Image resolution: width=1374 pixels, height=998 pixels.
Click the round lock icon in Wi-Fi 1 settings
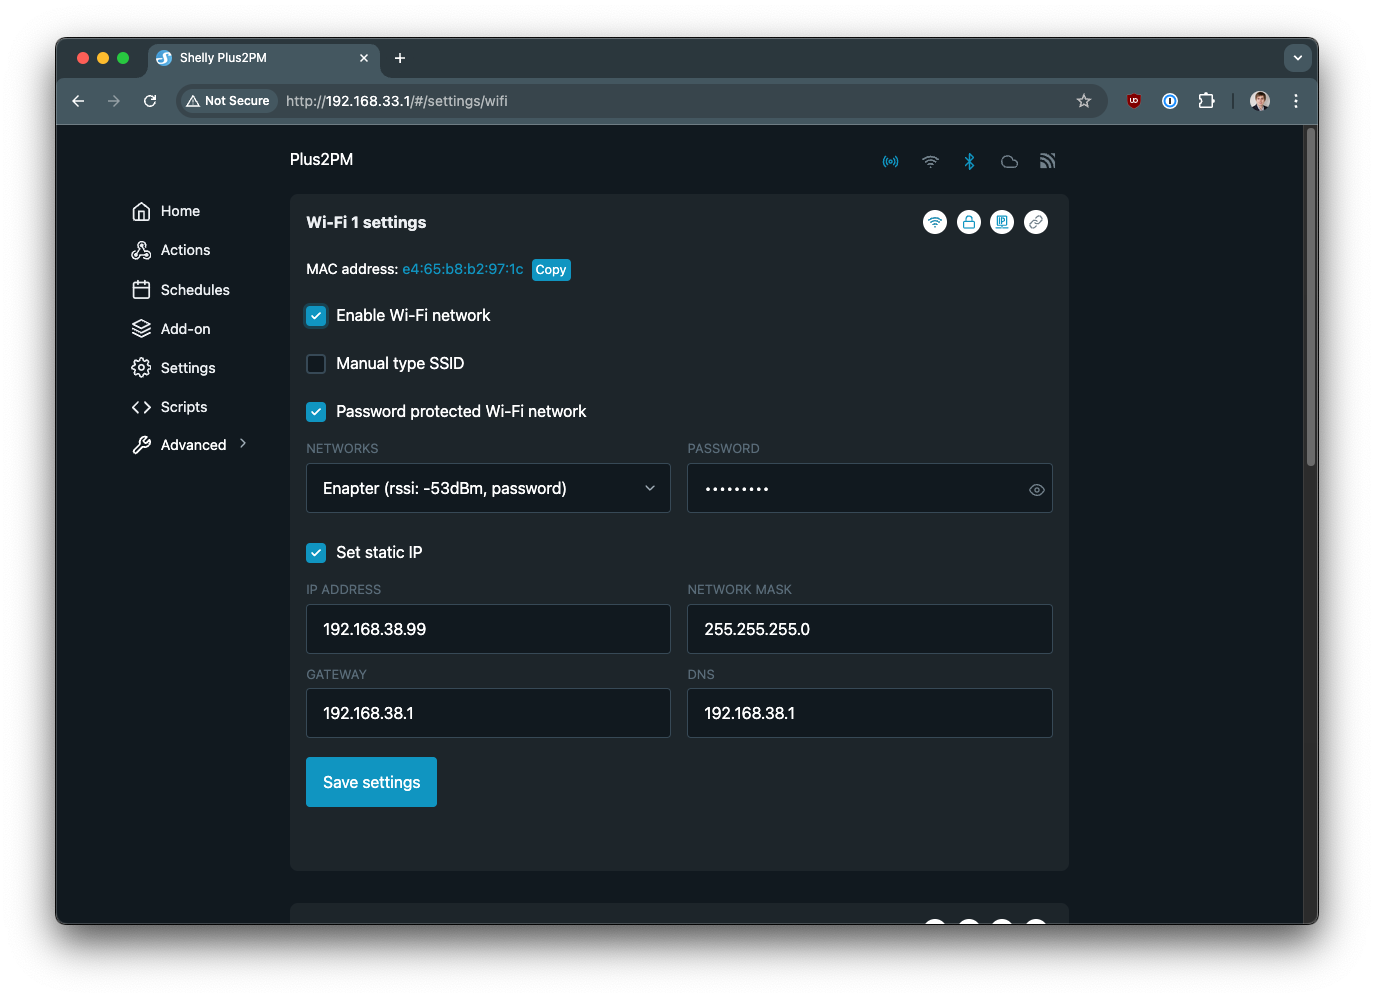coord(969,222)
